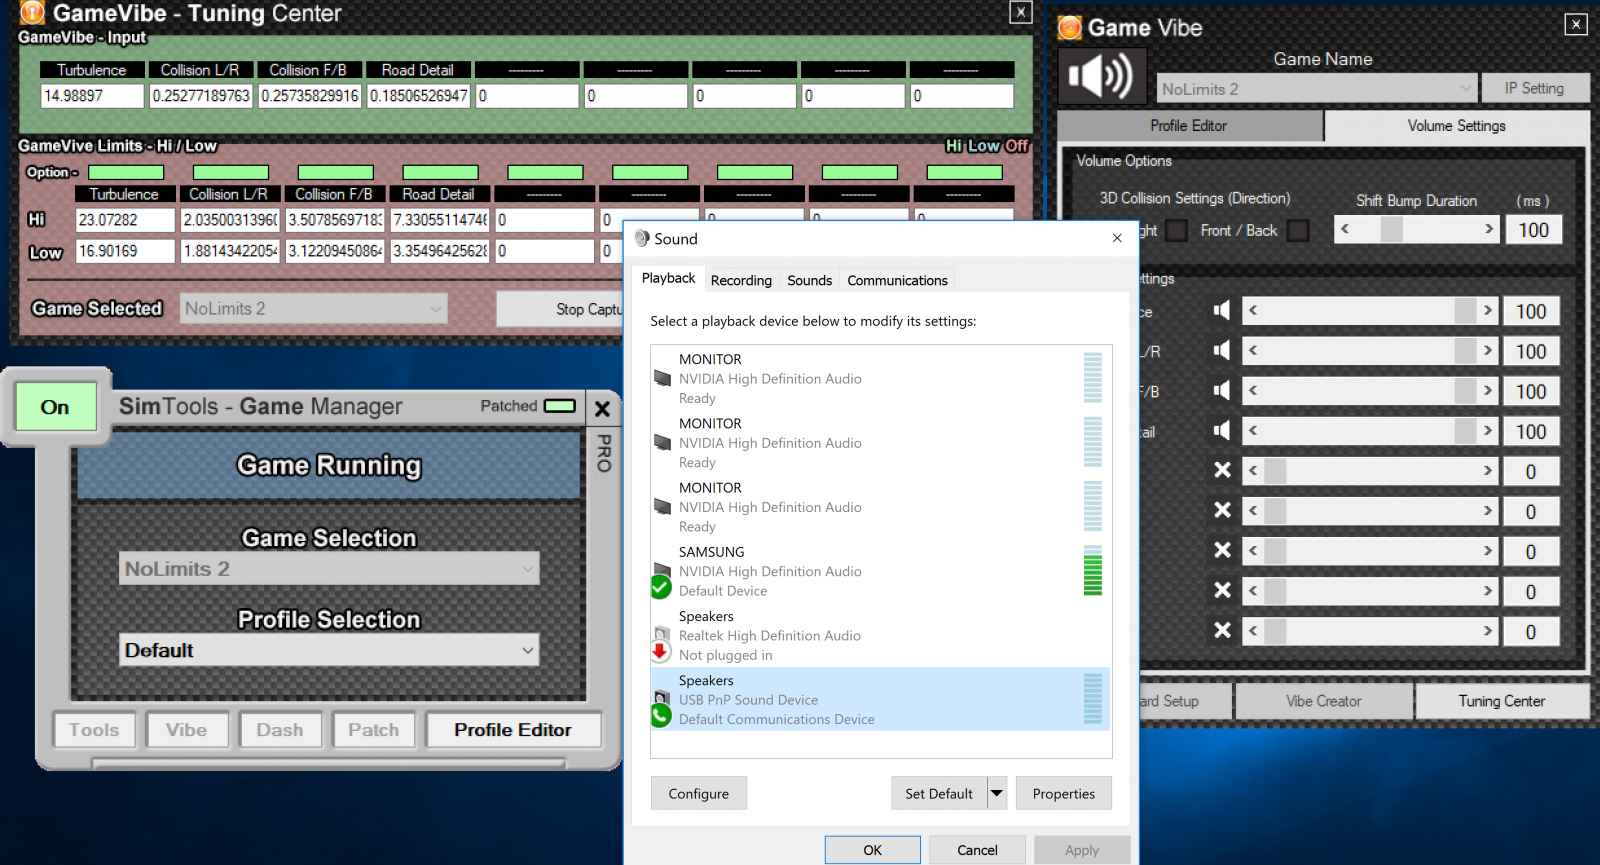
Task: Click the X icon on last zero-volume row
Action: pyautogui.click(x=1222, y=630)
